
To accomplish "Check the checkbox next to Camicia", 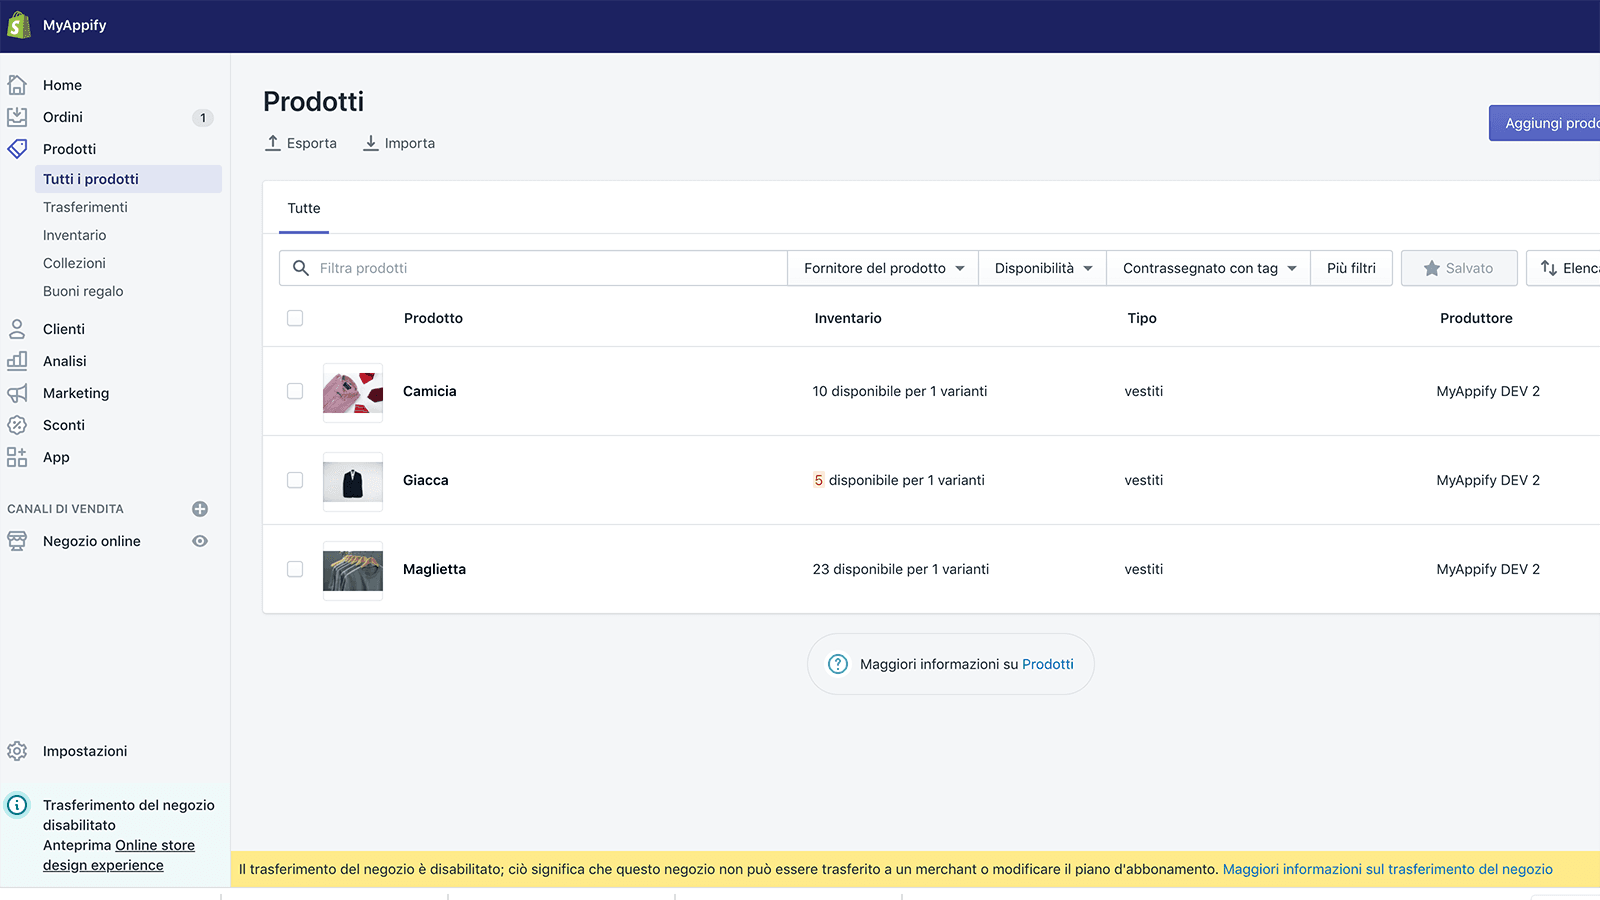I will pyautogui.click(x=295, y=392).
